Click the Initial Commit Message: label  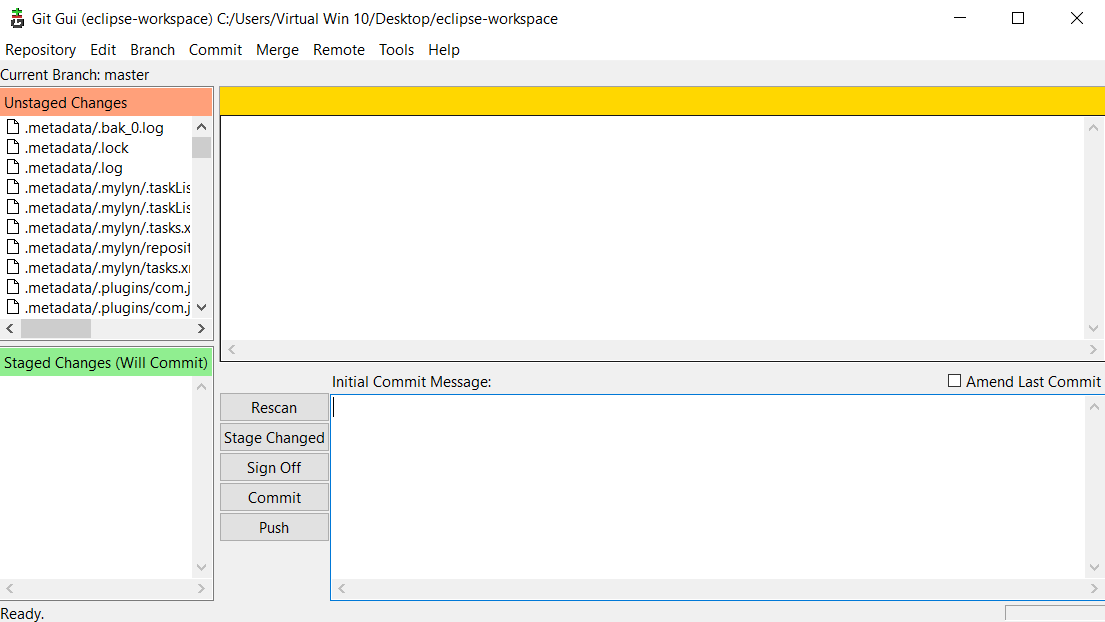click(412, 382)
